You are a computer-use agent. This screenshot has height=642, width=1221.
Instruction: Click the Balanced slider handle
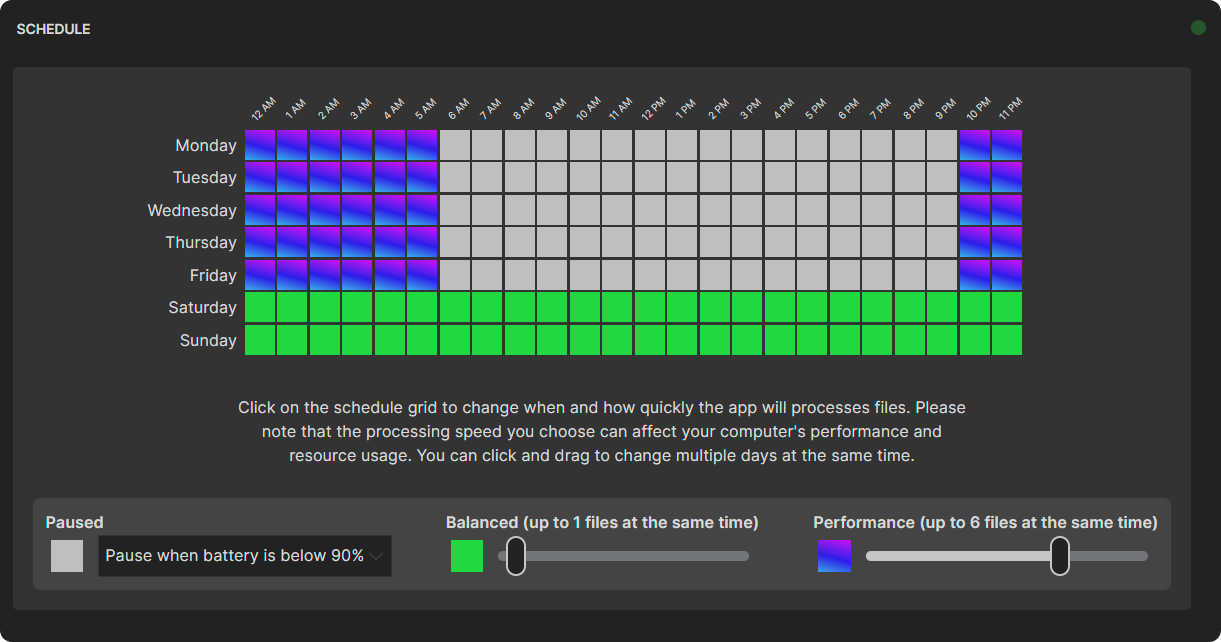pos(516,556)
